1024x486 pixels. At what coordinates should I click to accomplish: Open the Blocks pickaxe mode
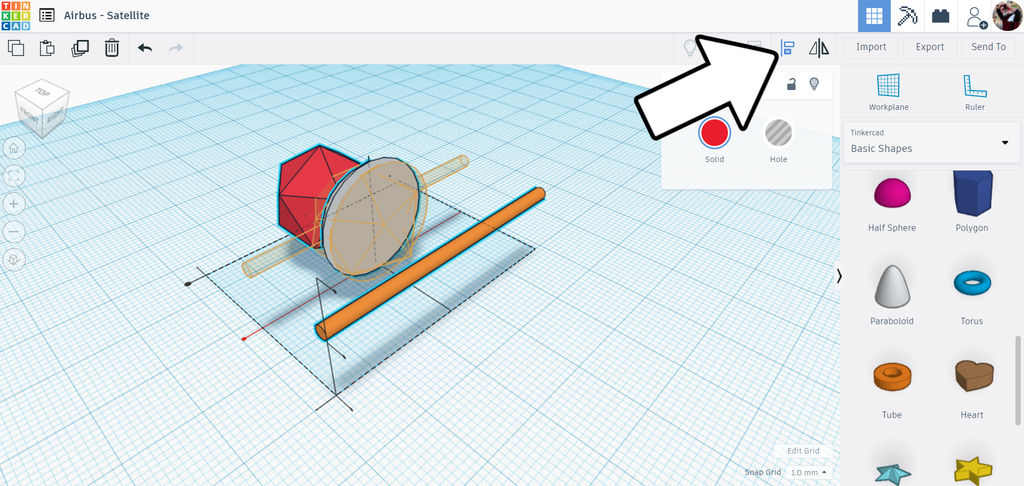coord(907,16)
